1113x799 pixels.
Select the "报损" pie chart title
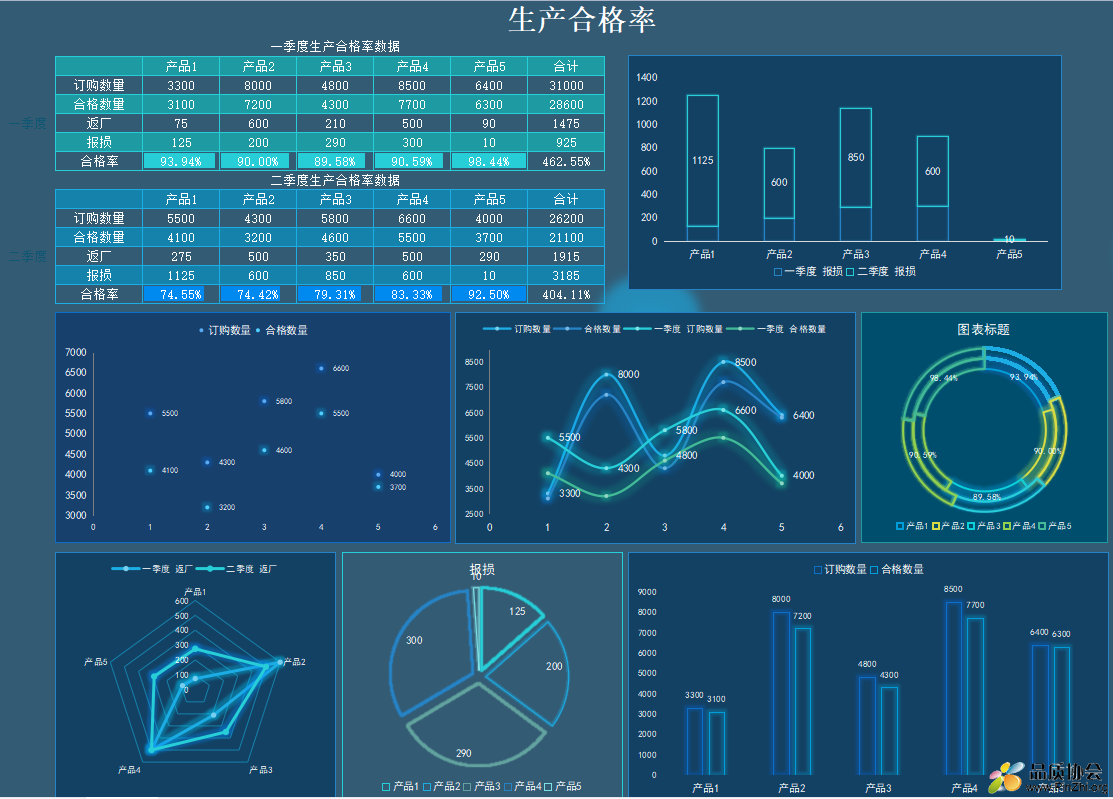coord(482,570)
